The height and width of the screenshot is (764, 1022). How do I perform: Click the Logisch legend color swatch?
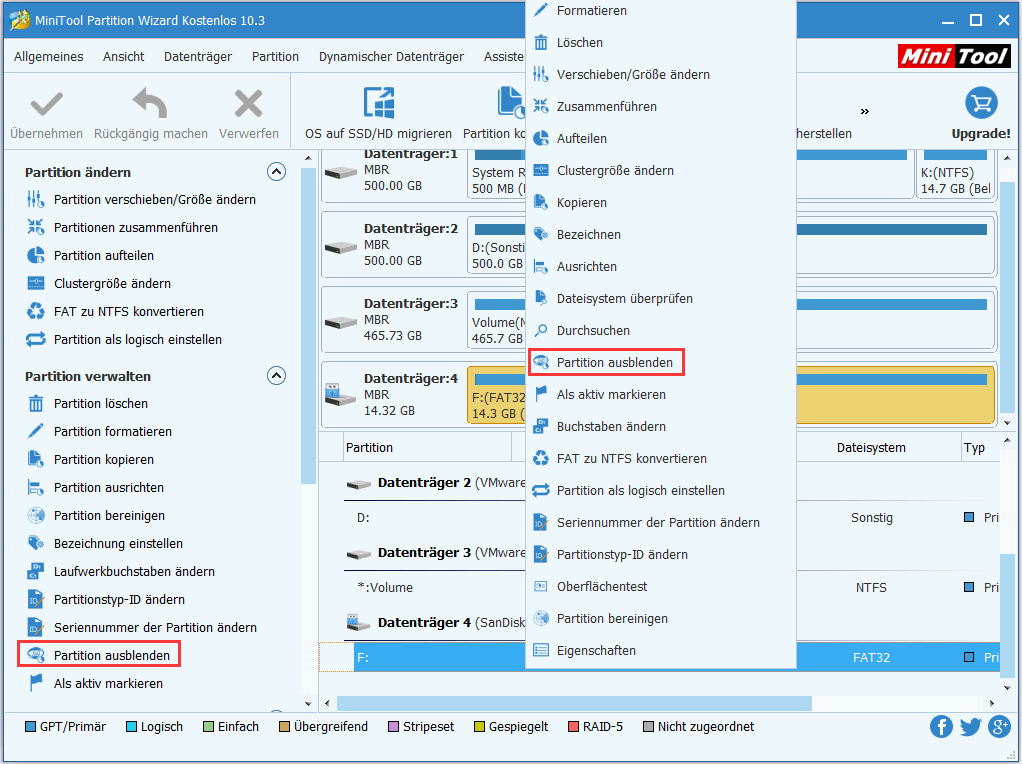(131, 726)
